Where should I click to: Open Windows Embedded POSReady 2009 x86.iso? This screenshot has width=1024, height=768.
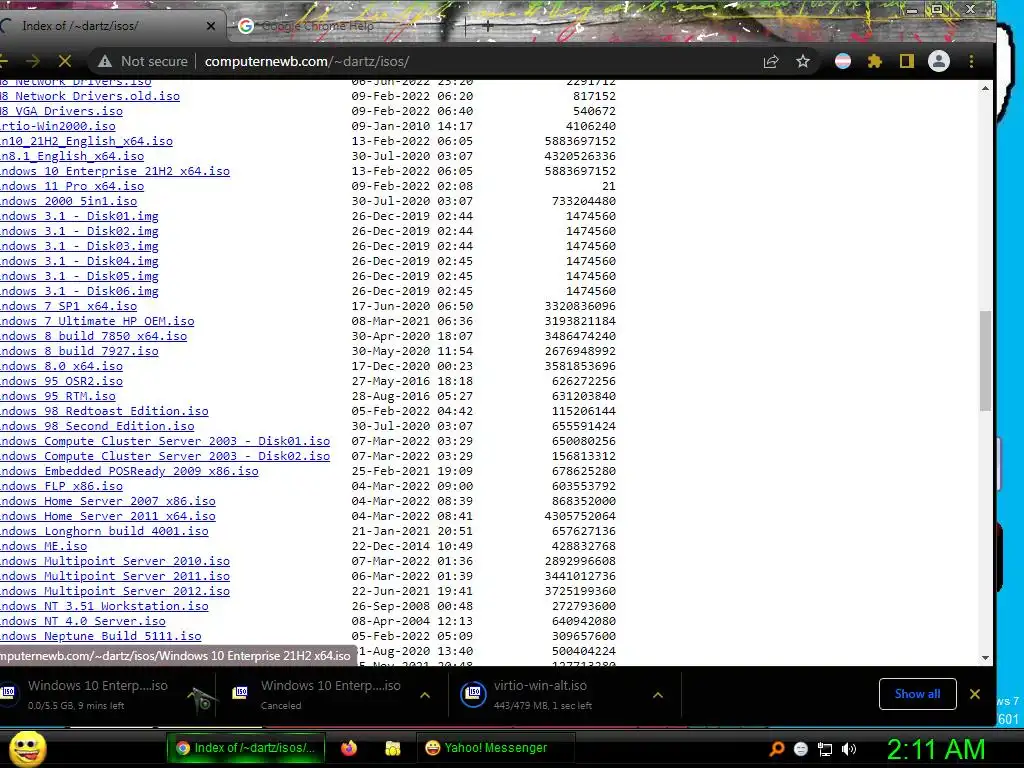(129, 472)
